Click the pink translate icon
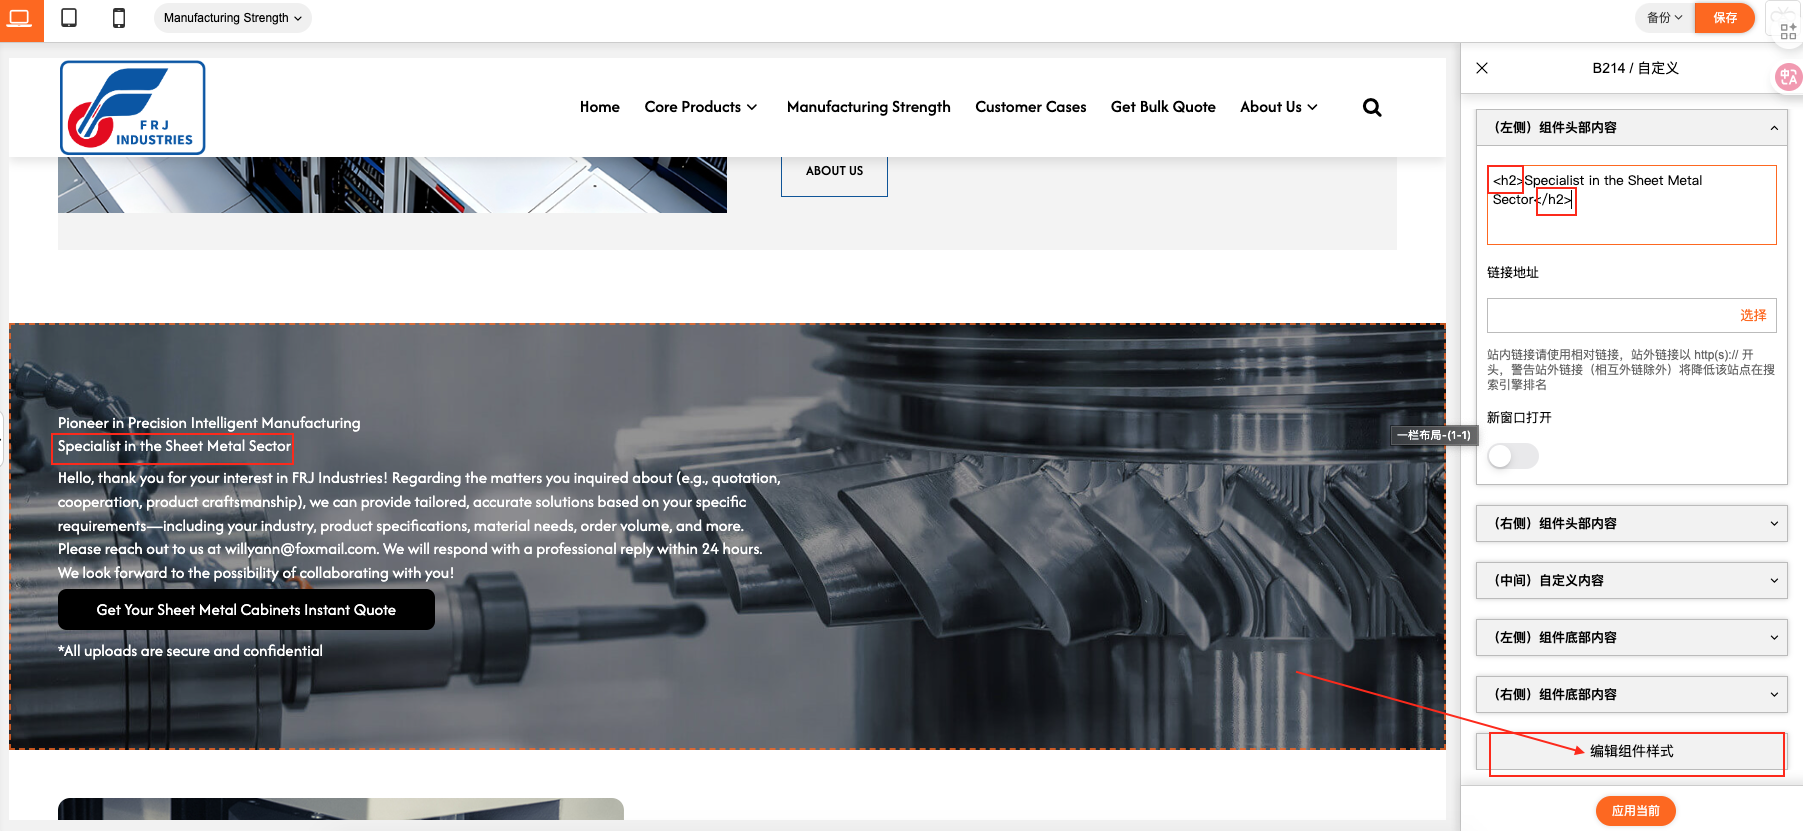The image size is (1803, 831). (x=1788, y=77)
